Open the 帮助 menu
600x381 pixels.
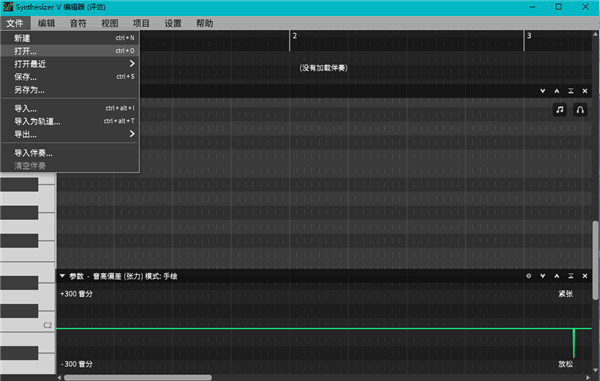pos(205,23)
